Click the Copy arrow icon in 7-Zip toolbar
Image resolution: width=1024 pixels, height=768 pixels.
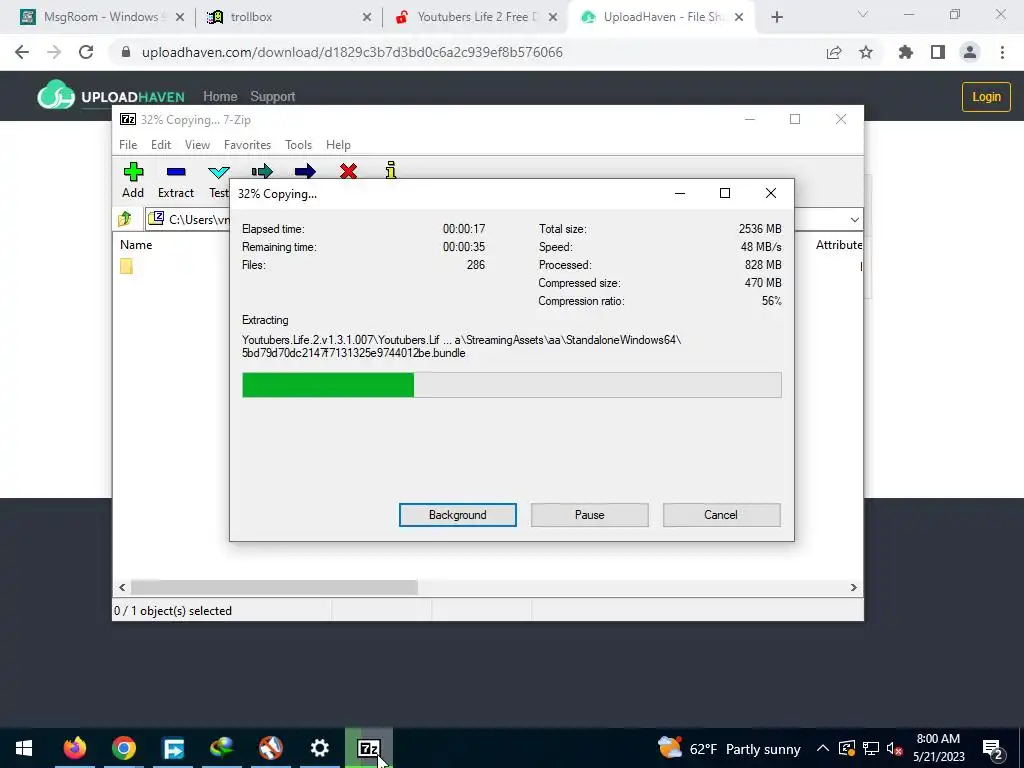point(262,172)
